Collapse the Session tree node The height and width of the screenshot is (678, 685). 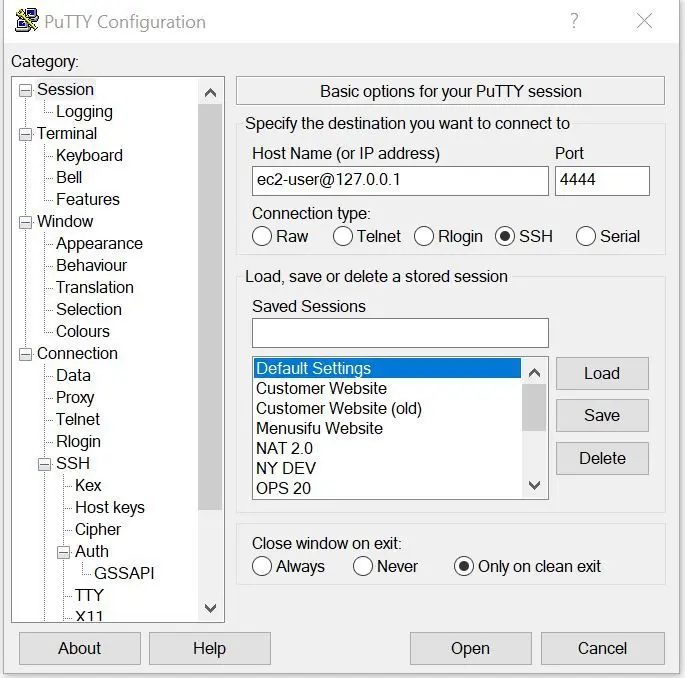[25, 90]
